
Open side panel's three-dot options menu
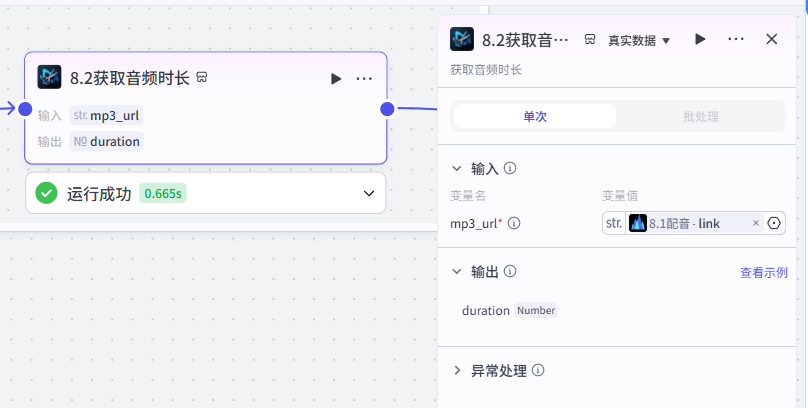pos(736,39)
